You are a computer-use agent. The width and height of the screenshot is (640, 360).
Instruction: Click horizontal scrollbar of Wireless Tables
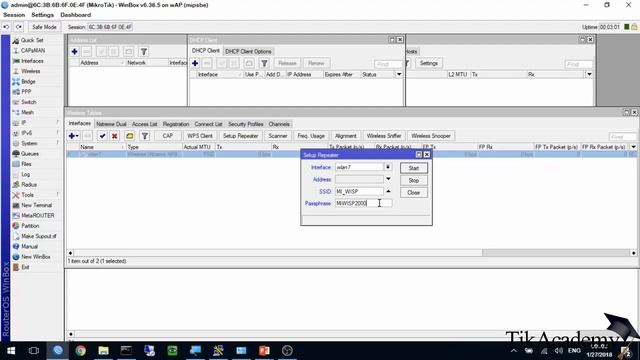pos(351,253)
